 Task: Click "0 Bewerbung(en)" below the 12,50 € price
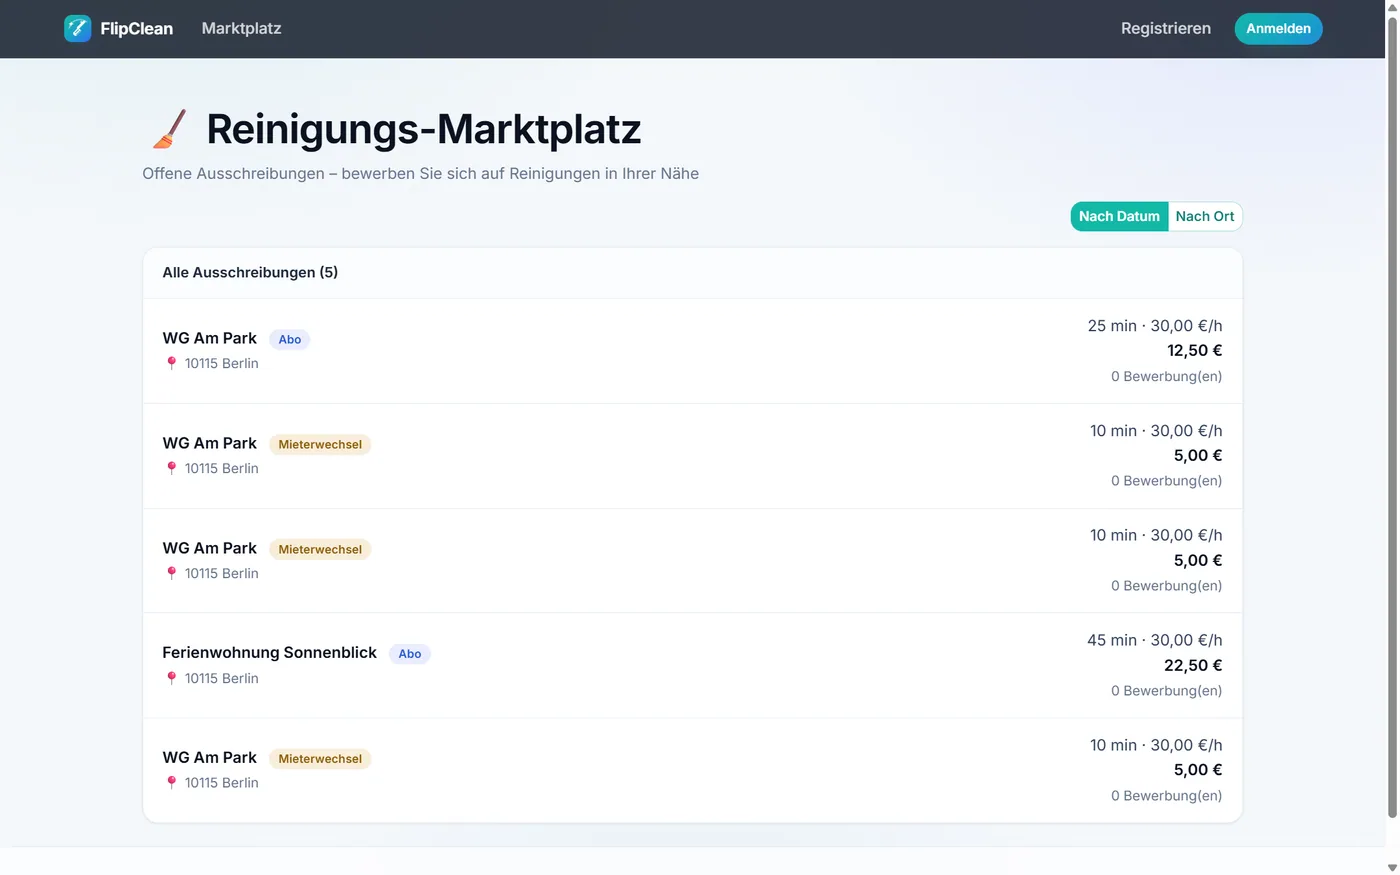pyautogui.click(x=1166, y=377)
